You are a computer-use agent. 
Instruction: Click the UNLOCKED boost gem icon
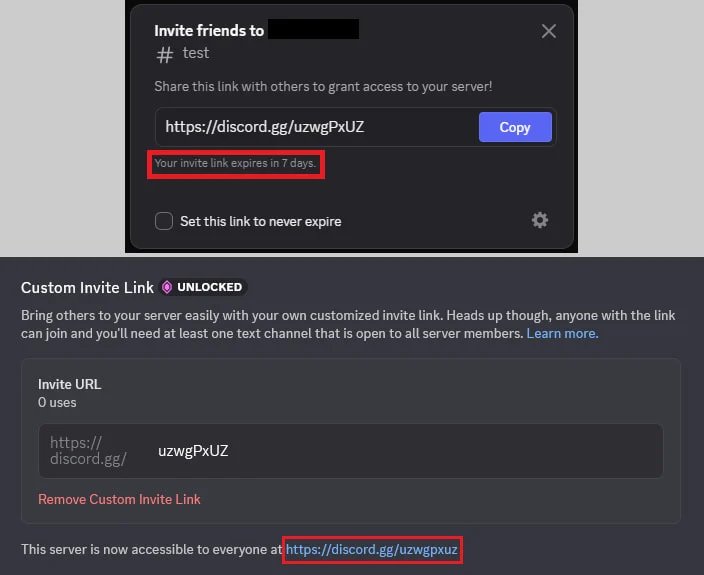[x=167, y=287]
